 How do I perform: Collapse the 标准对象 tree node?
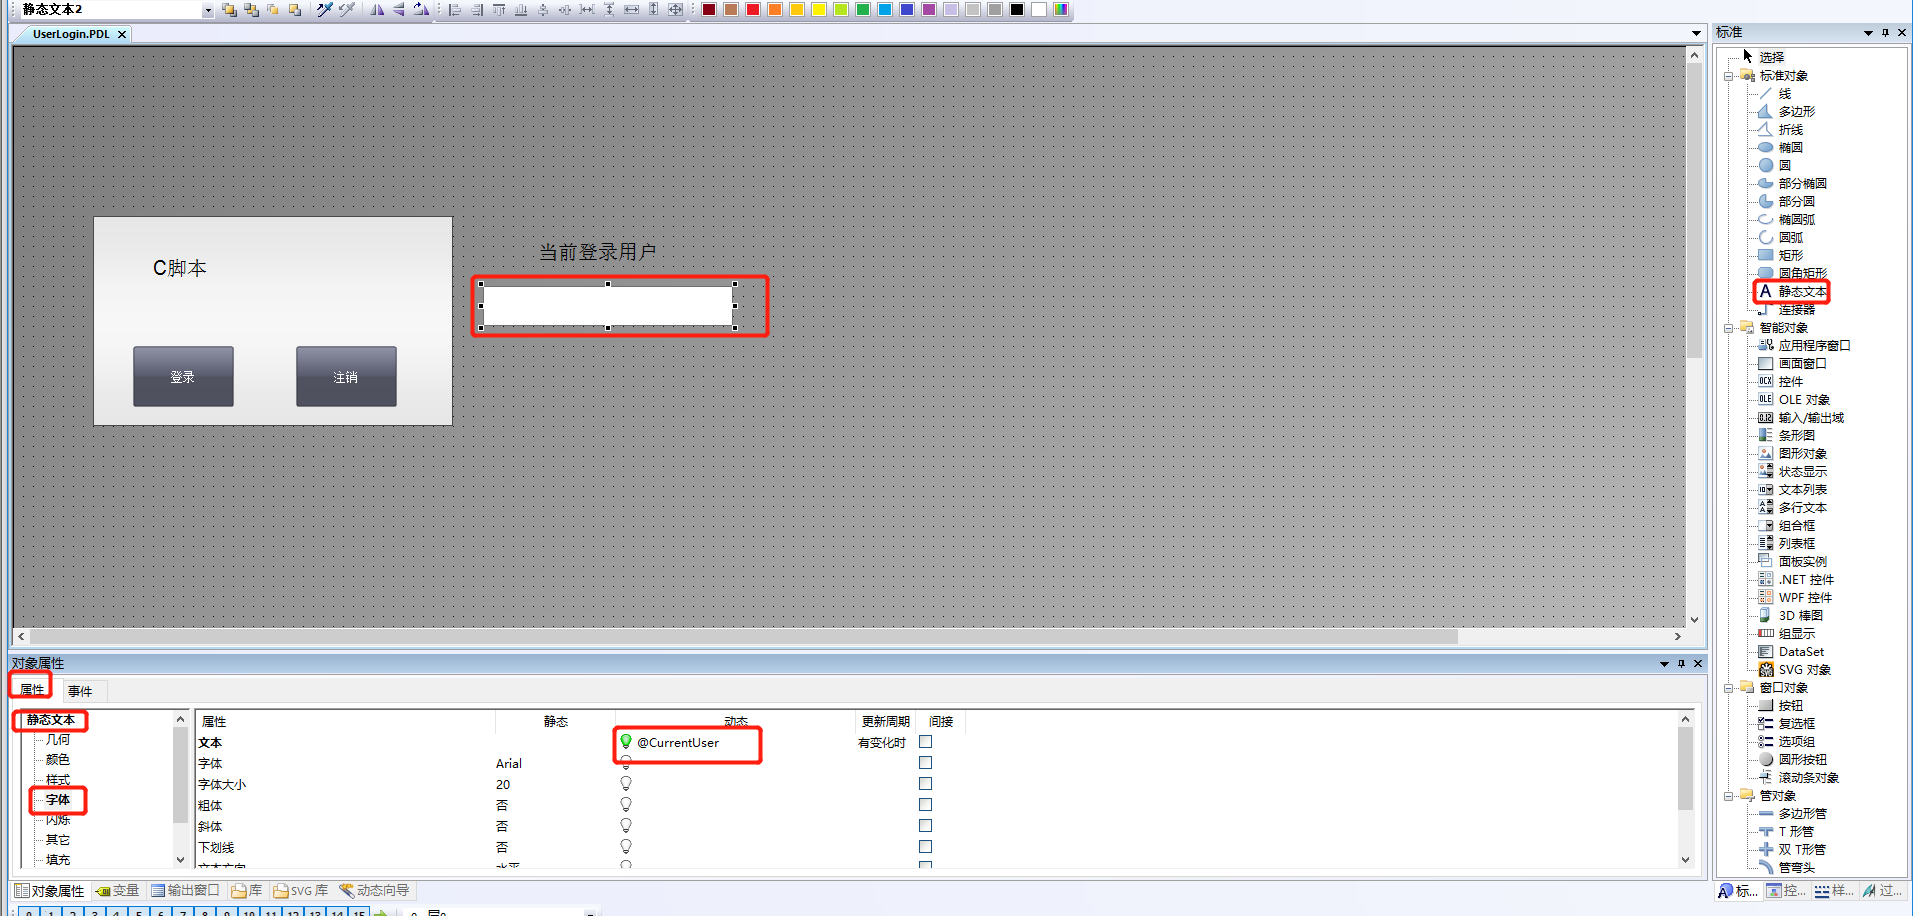(x=1730, y=75)
